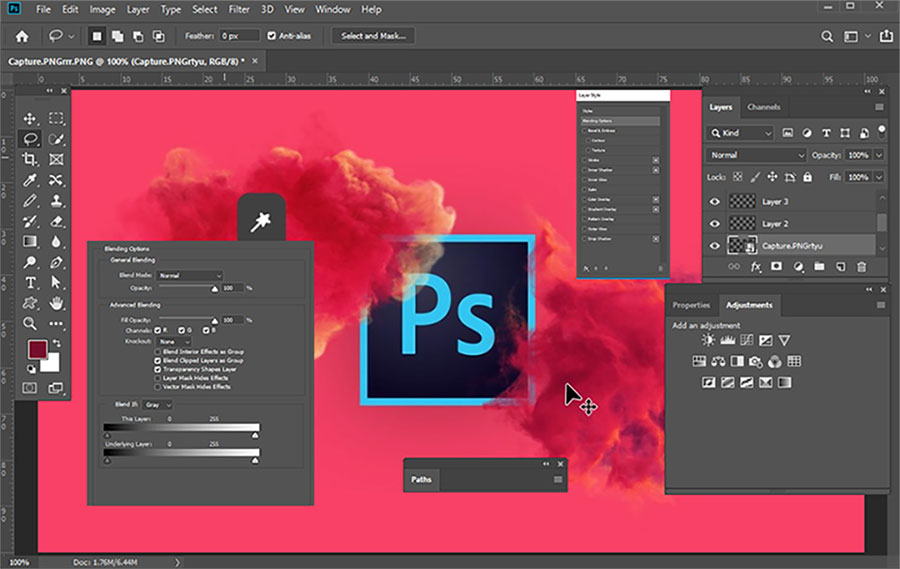This screenshot has height=569, width=900.
Task: Toggle Blend Clipped Layers as Group
Action: (157, 361)
